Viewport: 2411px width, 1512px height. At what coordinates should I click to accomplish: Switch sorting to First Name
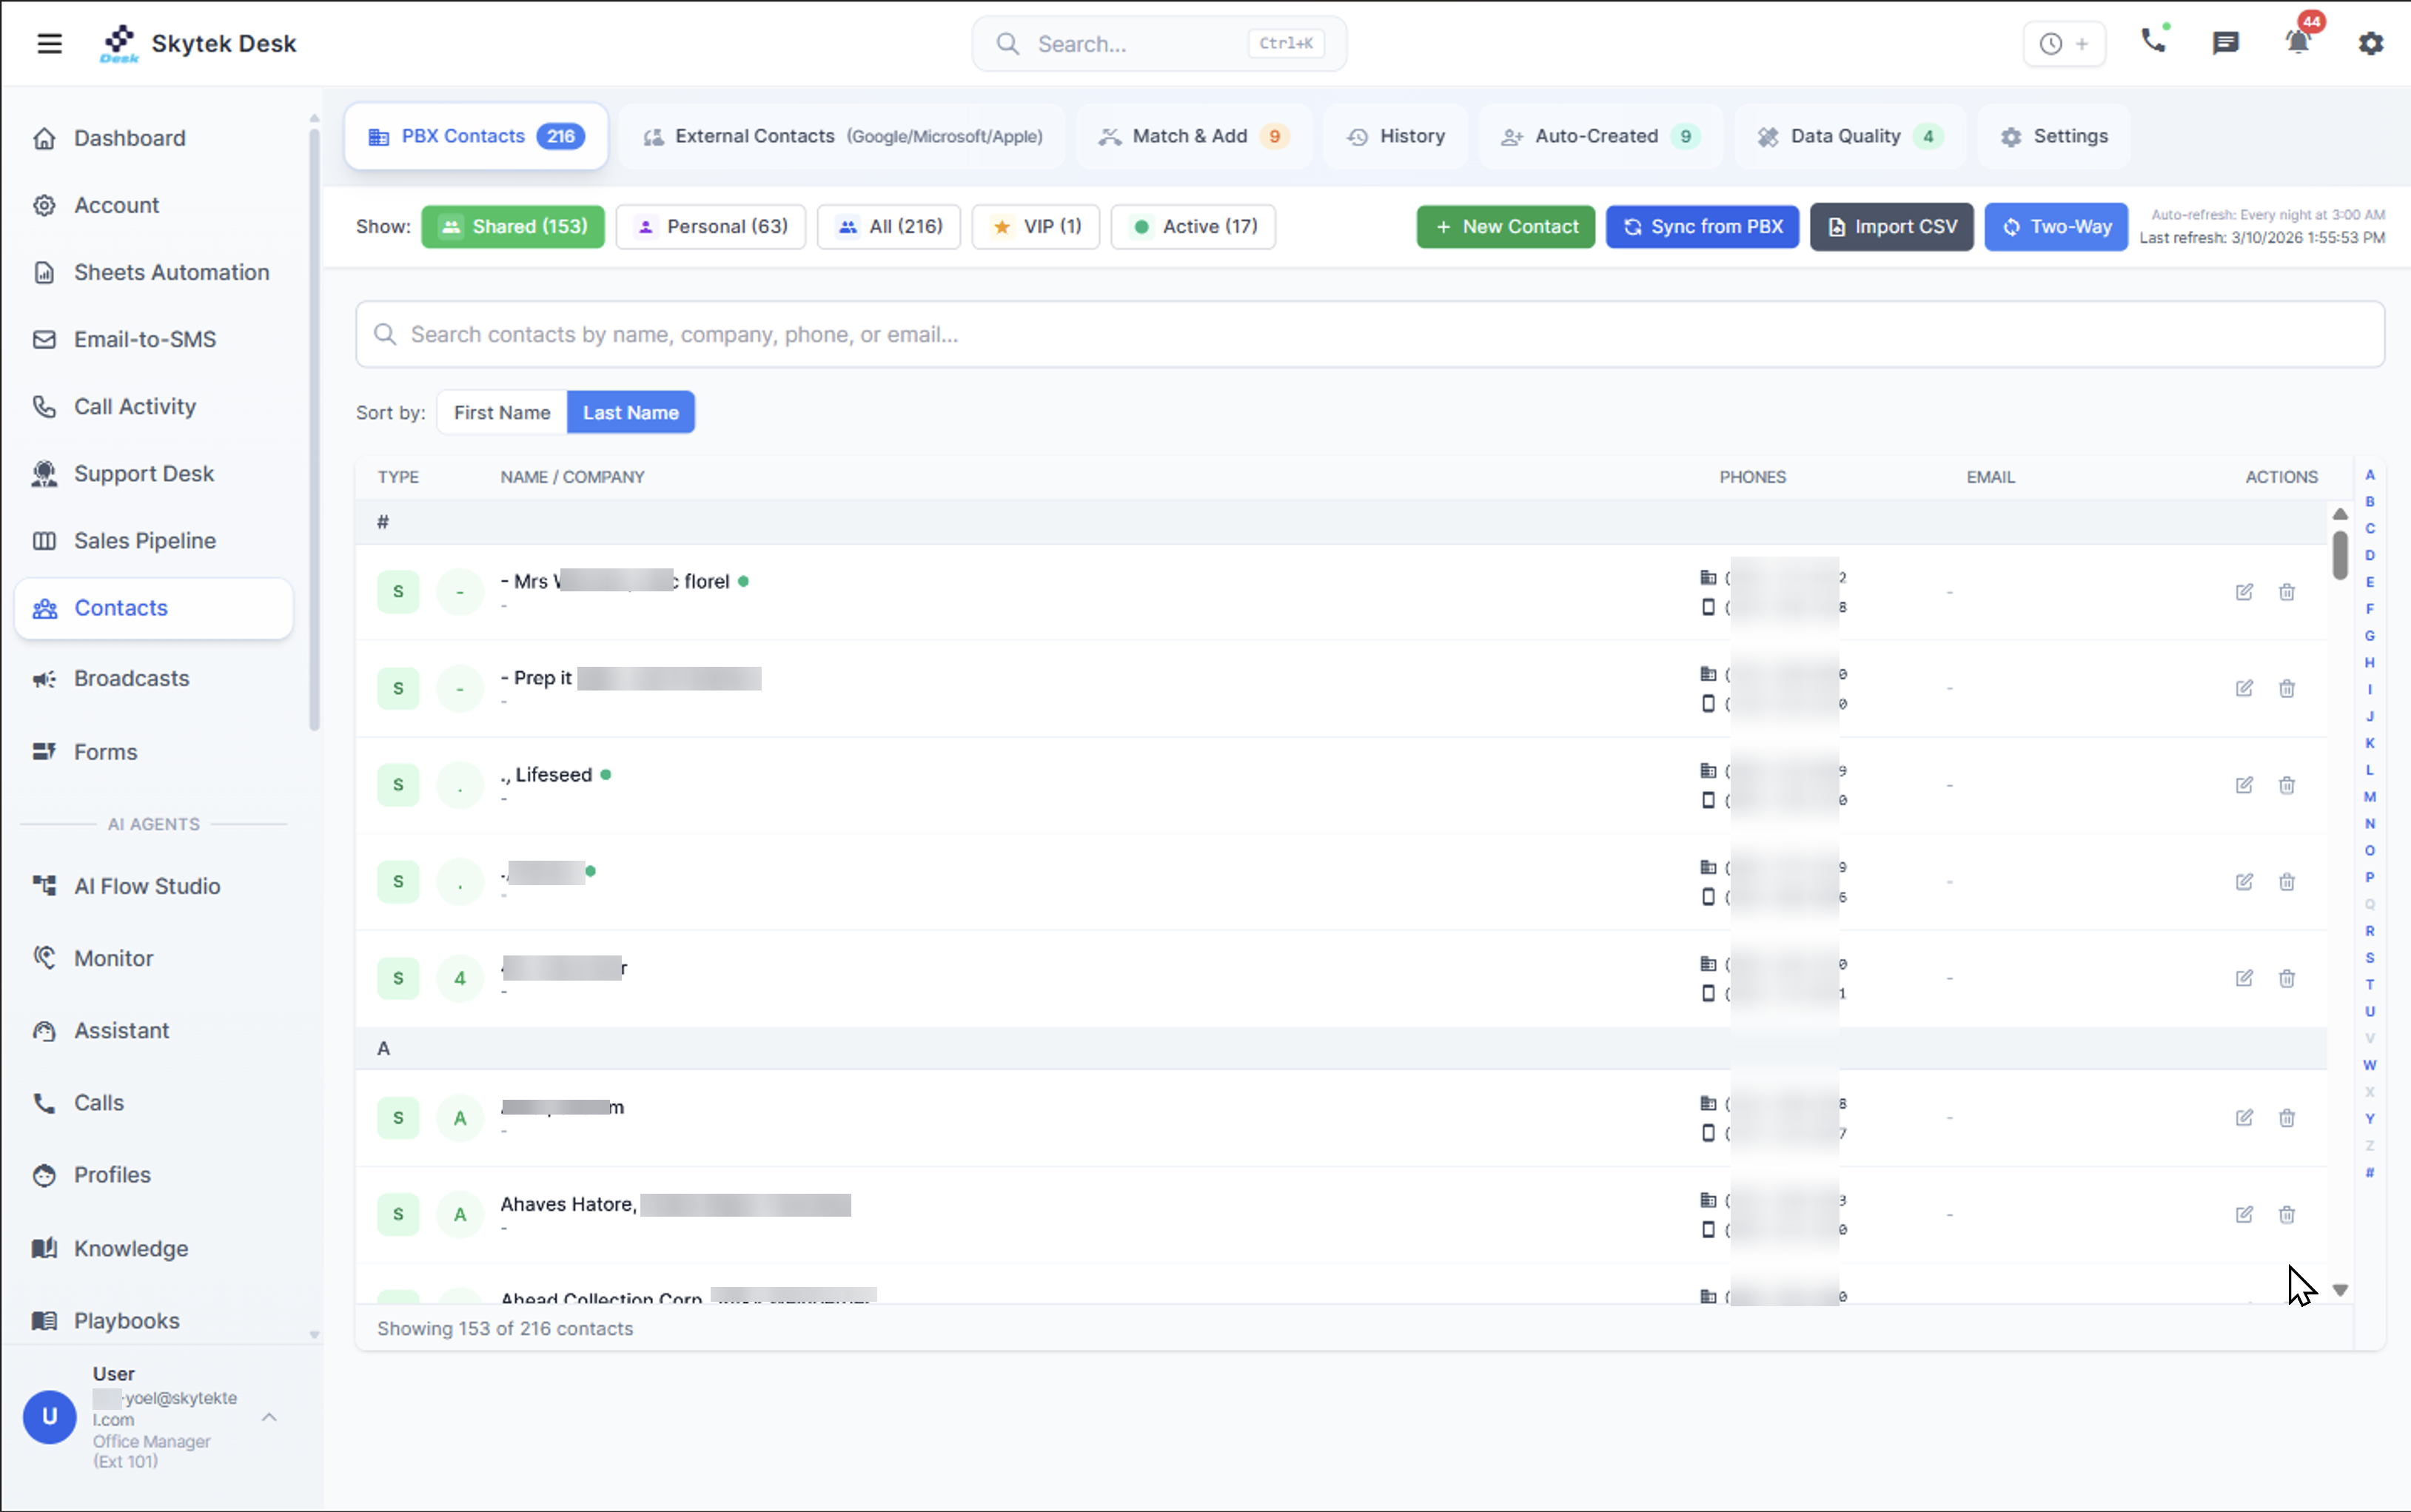[501, 411]
